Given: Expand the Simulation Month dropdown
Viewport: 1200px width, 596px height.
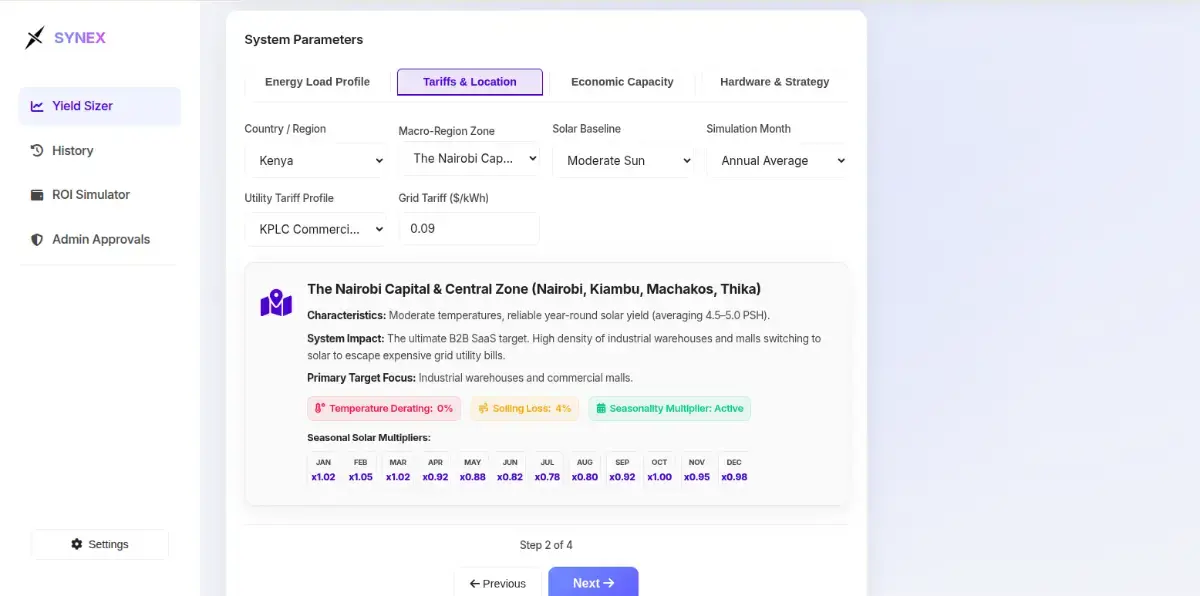Looking at the screenshot, I should 777,160.
